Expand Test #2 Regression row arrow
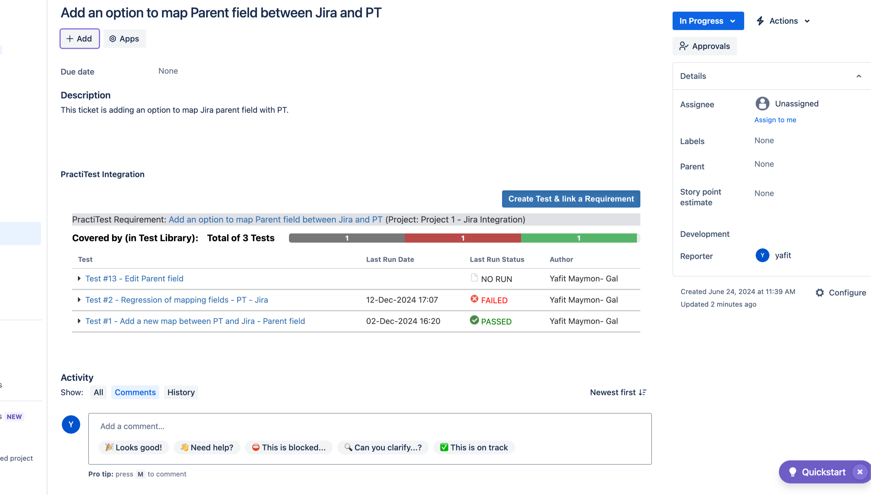Image resolution: width=871 pixels, height=495 pixels. click(79, 300)
